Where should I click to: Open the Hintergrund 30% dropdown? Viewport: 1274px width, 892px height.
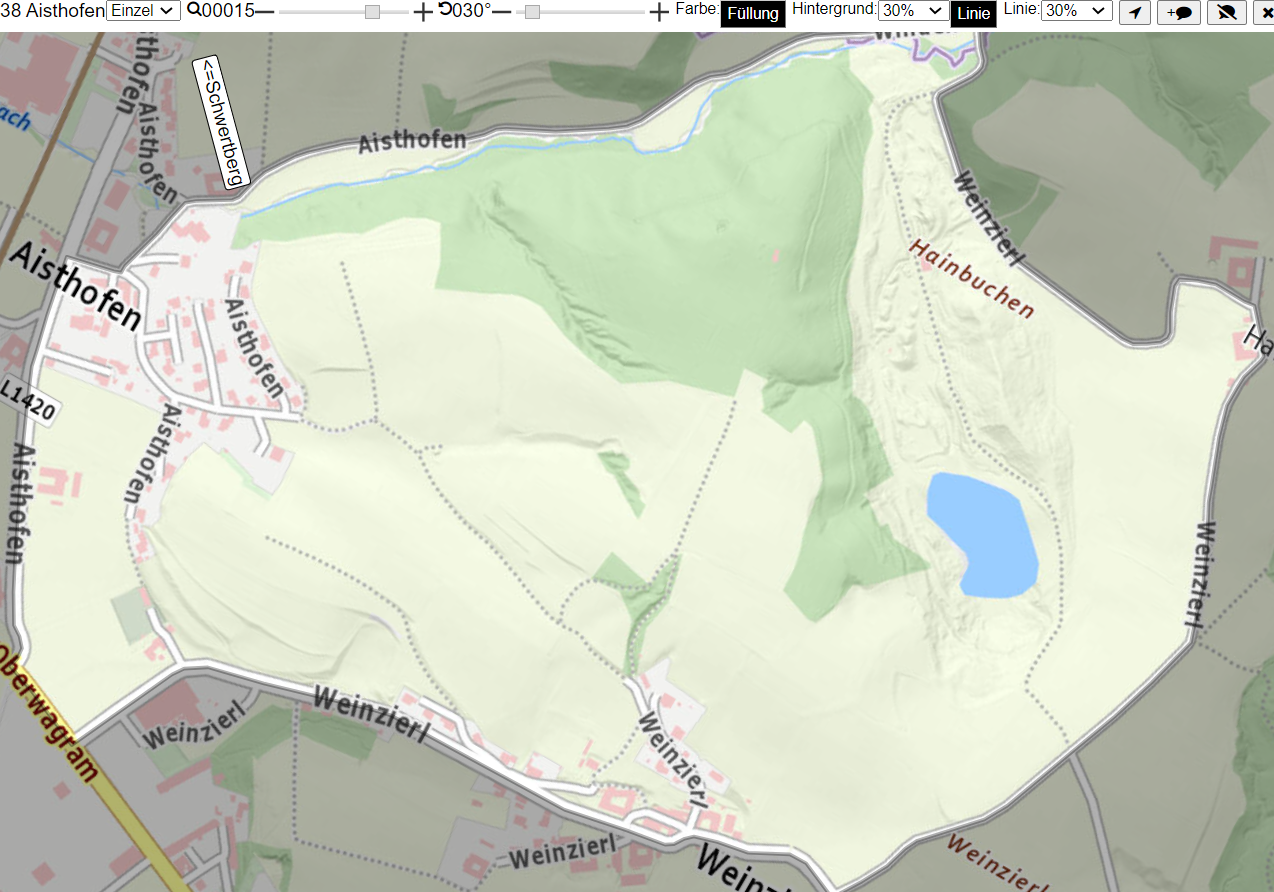[913, 11]
